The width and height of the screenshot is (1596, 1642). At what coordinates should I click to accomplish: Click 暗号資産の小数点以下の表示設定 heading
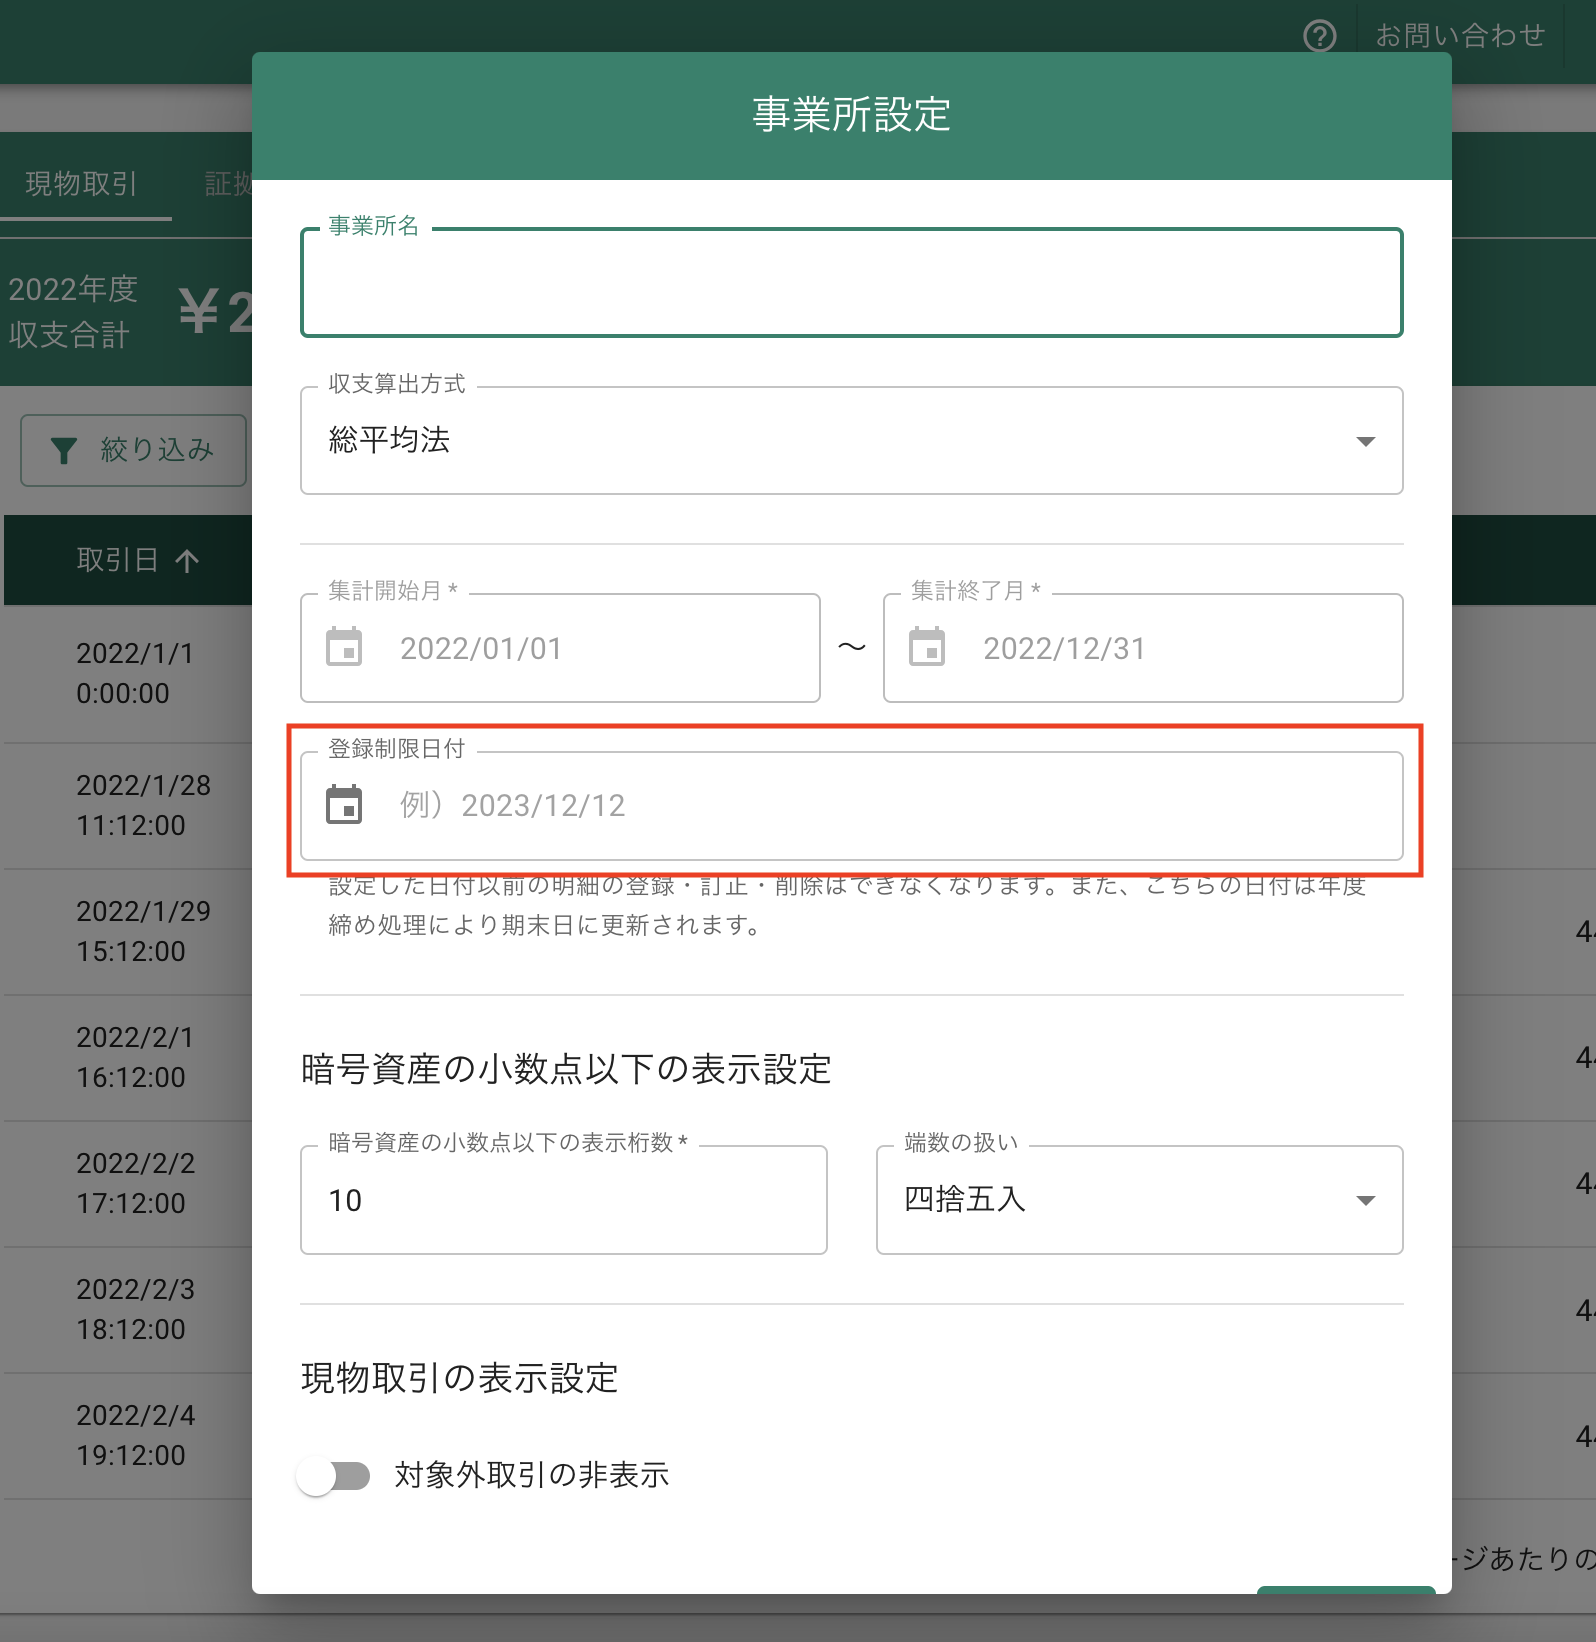[x=566, y=1069]
